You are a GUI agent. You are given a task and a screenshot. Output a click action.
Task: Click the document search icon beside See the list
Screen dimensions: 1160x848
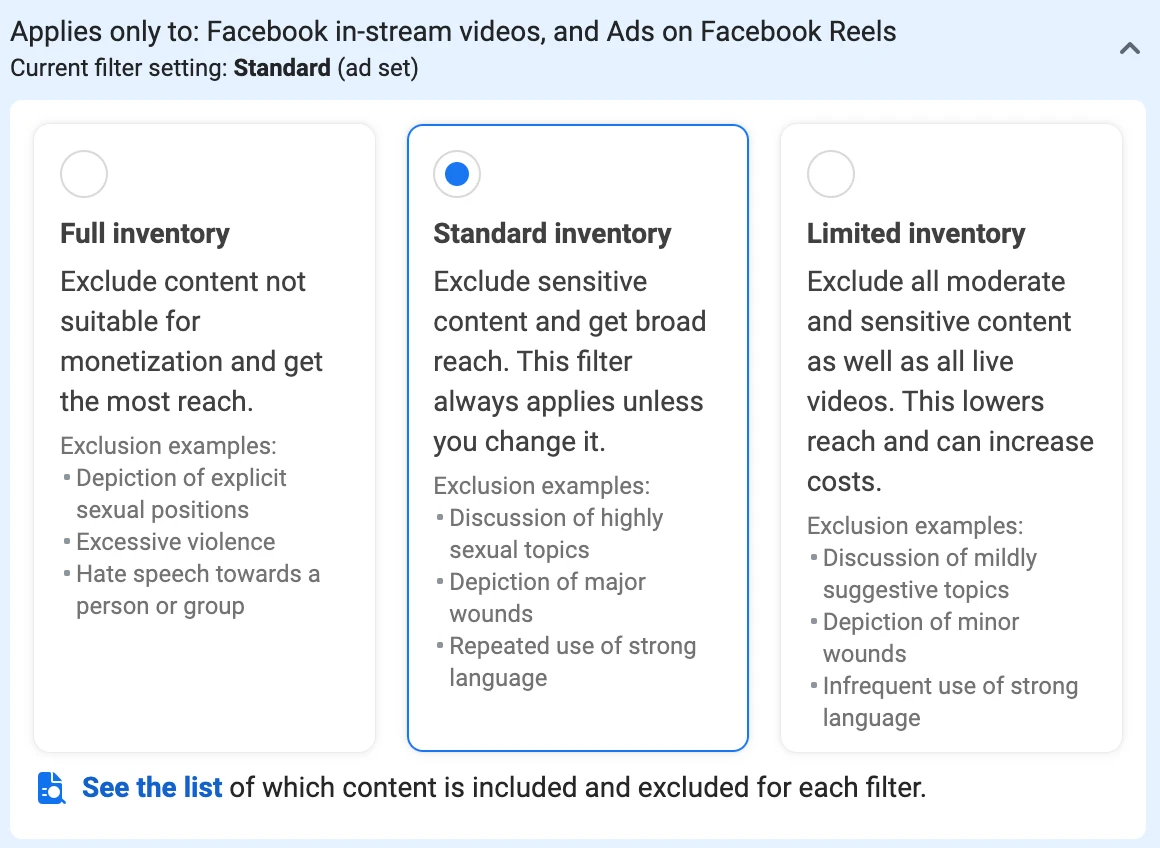click(x=52, y=788)
